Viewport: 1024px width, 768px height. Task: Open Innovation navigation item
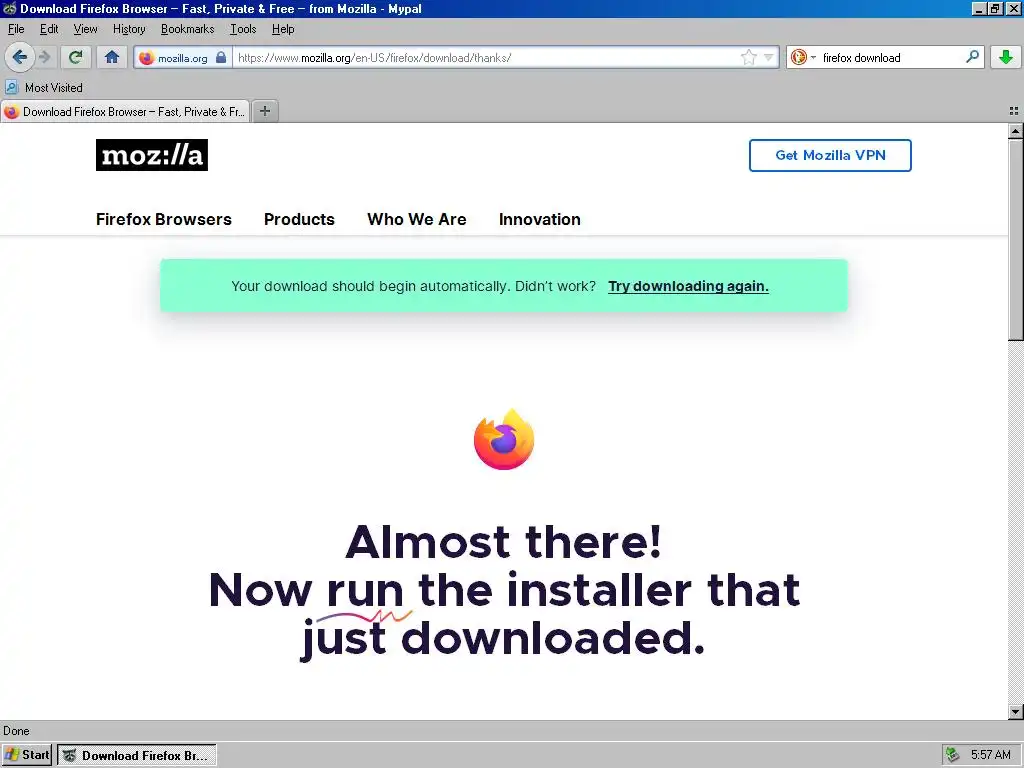[539, 219]
